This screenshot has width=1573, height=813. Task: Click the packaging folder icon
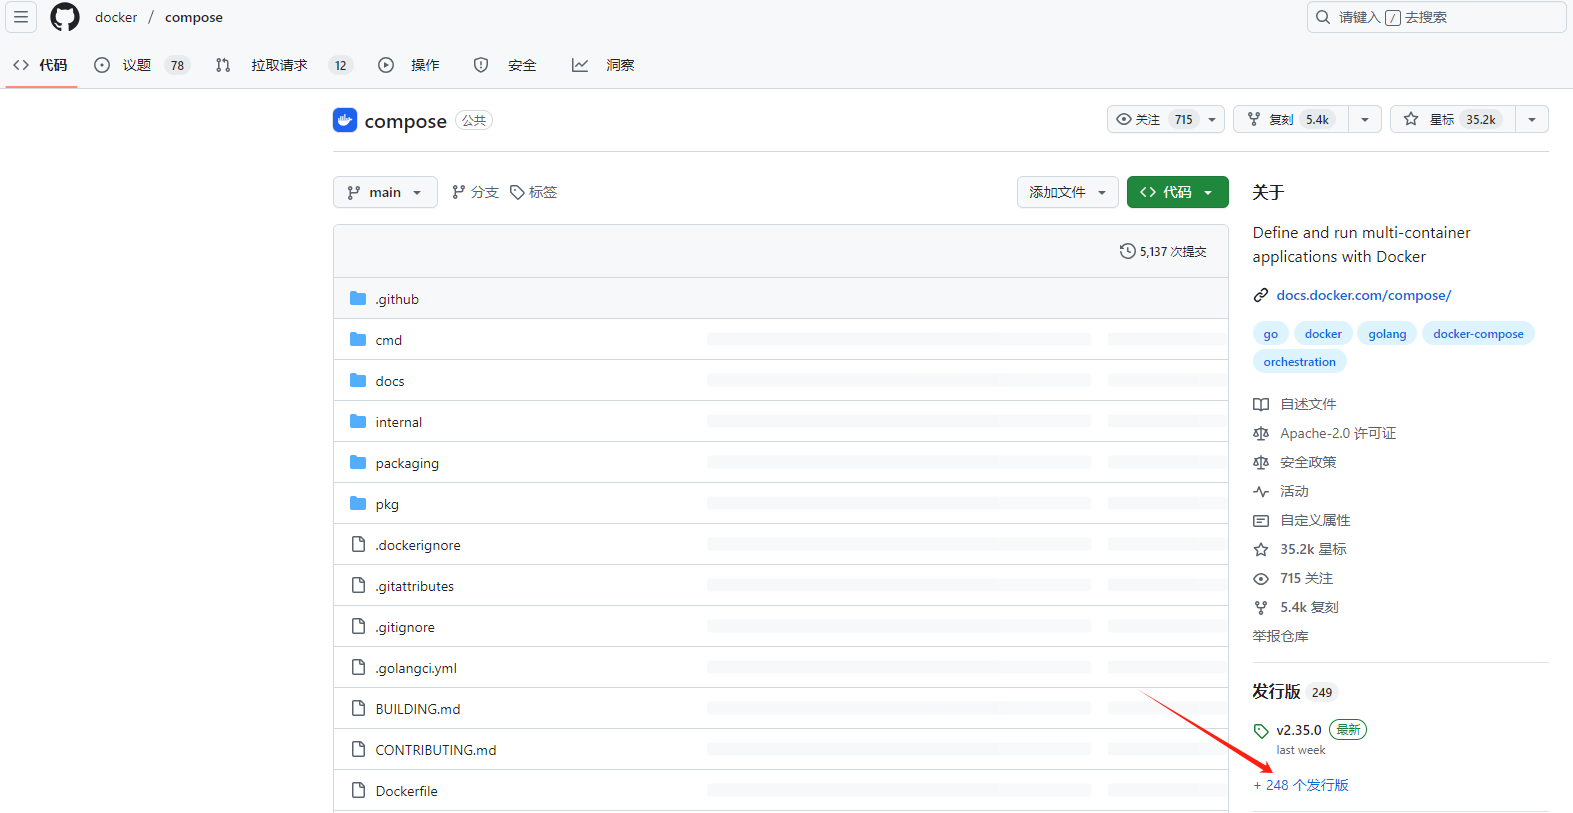point(358,462)
